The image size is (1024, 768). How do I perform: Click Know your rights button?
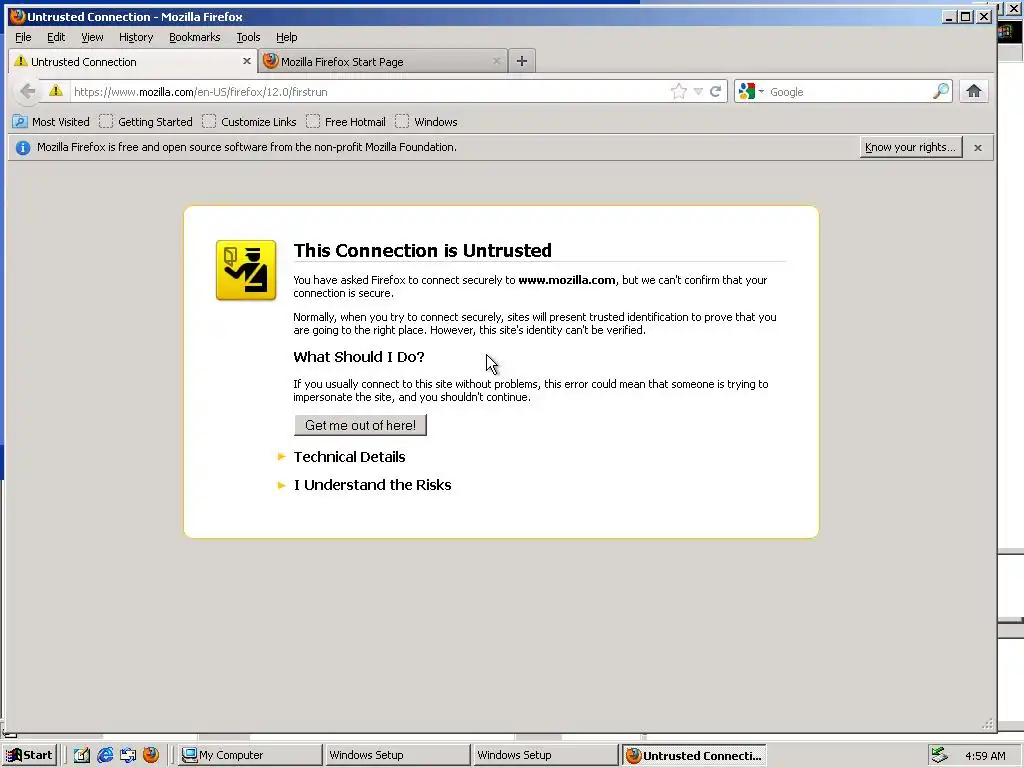[x=911, y=148]
